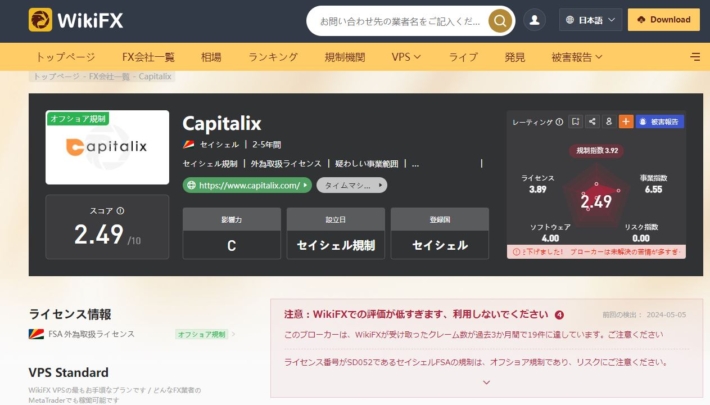Click the レーティング info icon

coord(559,122)
